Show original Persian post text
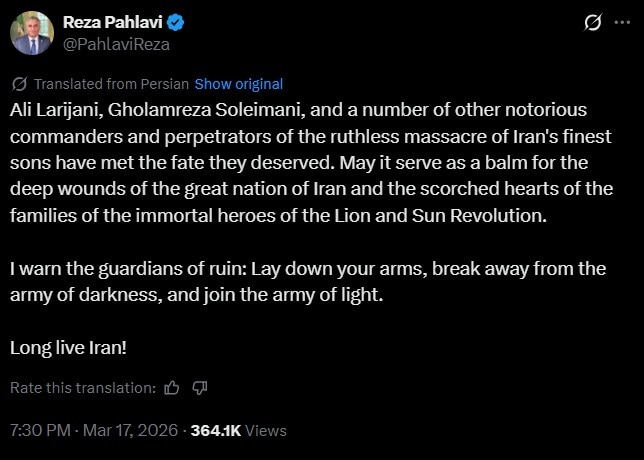This screenshot has width=644, height=460. [x=238, y=84]
